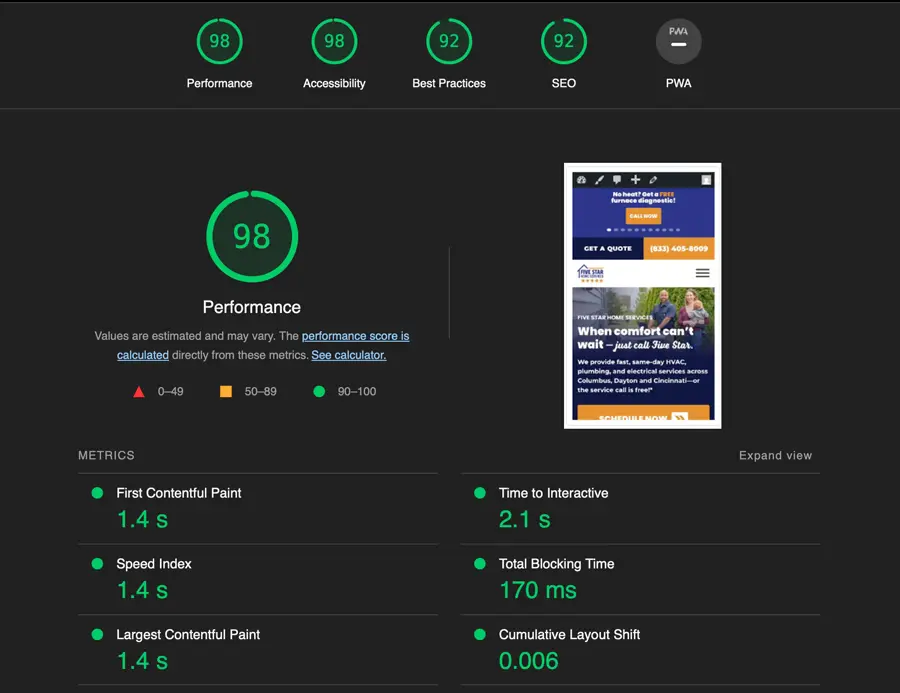Open the PWA category label

(678, 83)
